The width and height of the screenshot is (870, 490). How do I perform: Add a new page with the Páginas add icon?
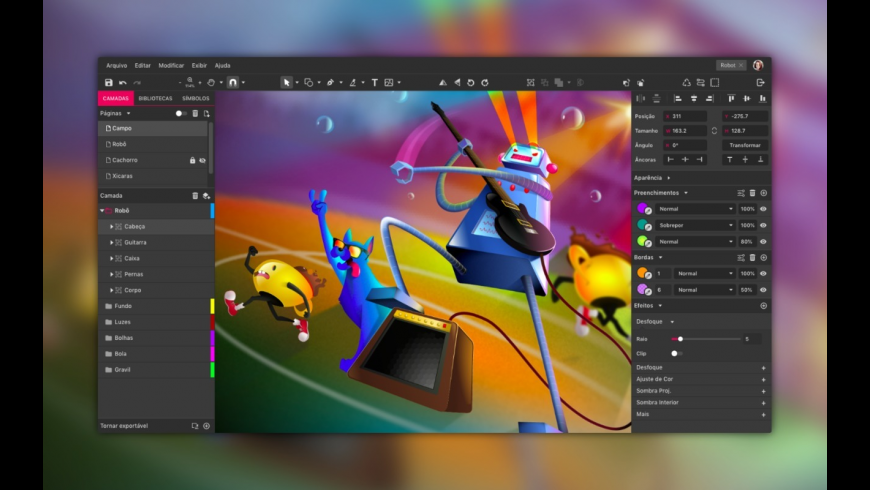tap(206, 113)
